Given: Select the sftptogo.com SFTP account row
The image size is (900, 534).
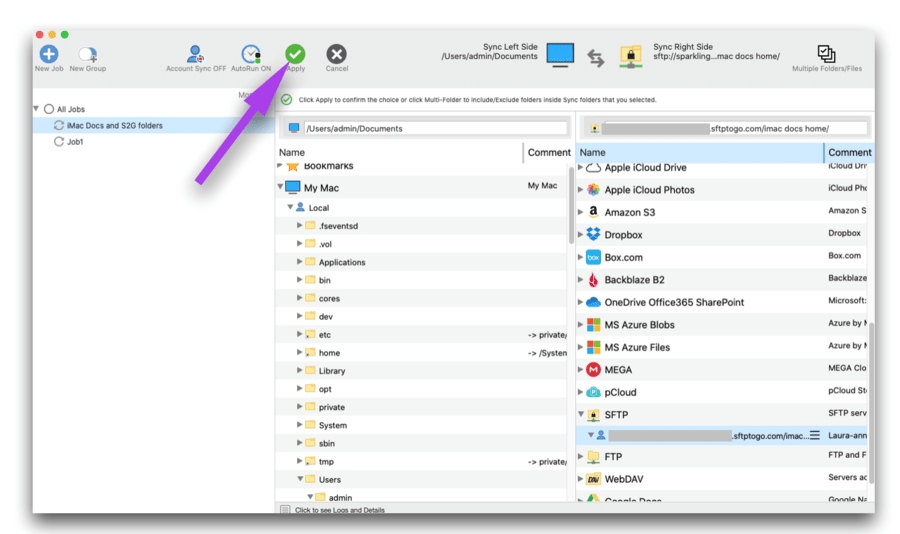Looking at the screenshot, I should (x=721, y=435).
